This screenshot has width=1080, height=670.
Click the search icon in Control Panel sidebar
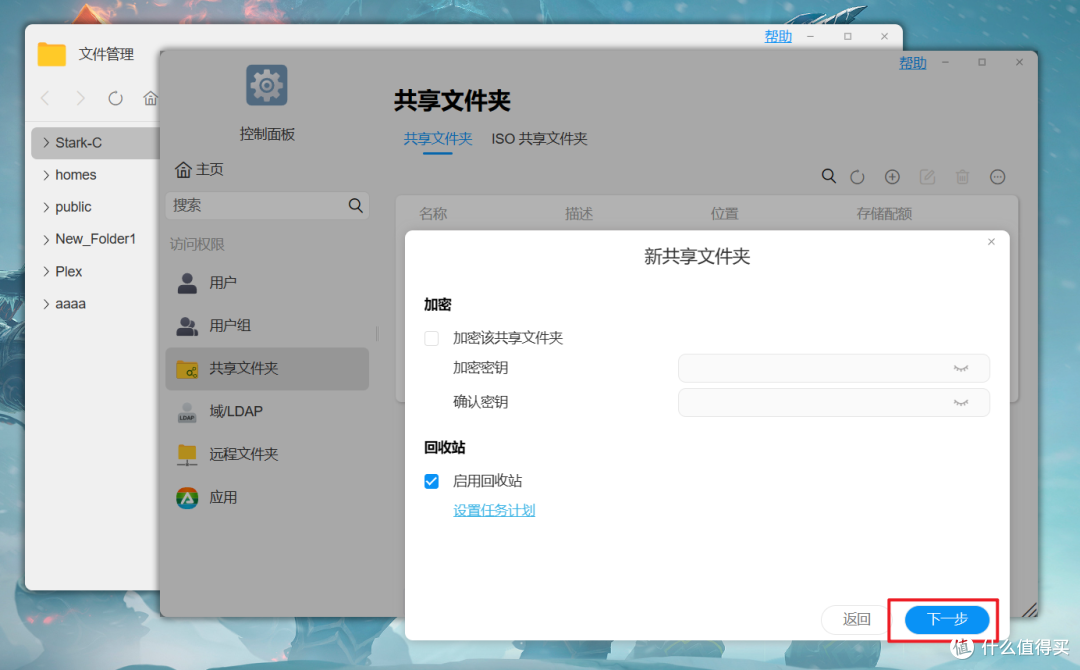355,205
